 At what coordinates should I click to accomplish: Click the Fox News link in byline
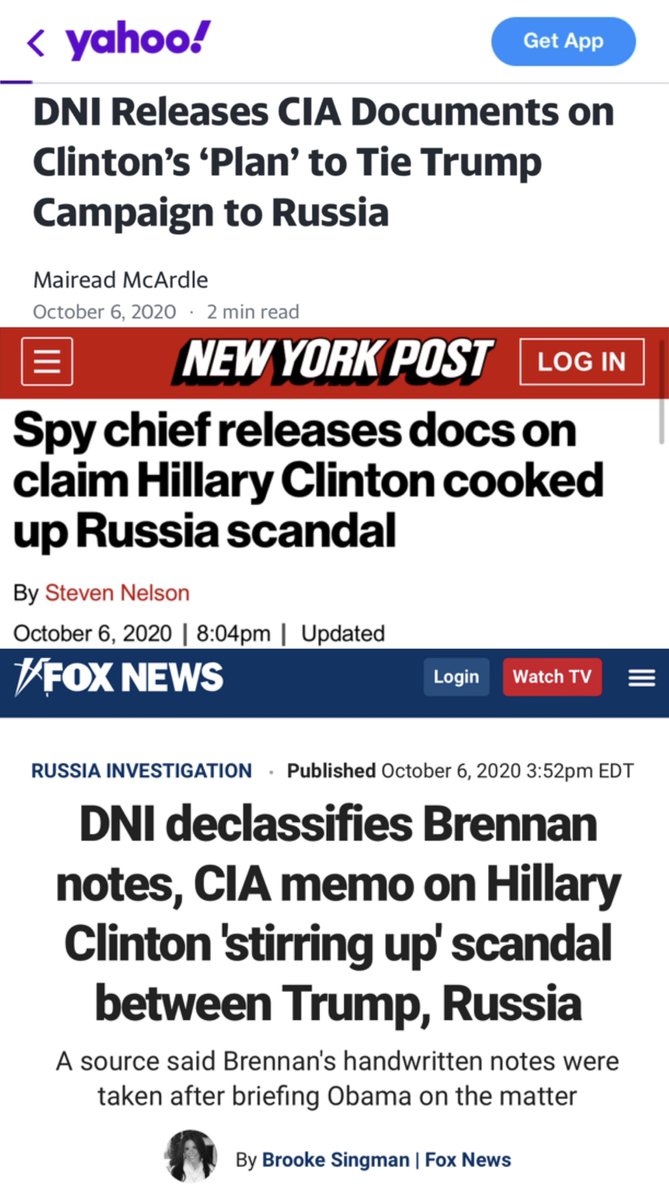pos(468,1160)
